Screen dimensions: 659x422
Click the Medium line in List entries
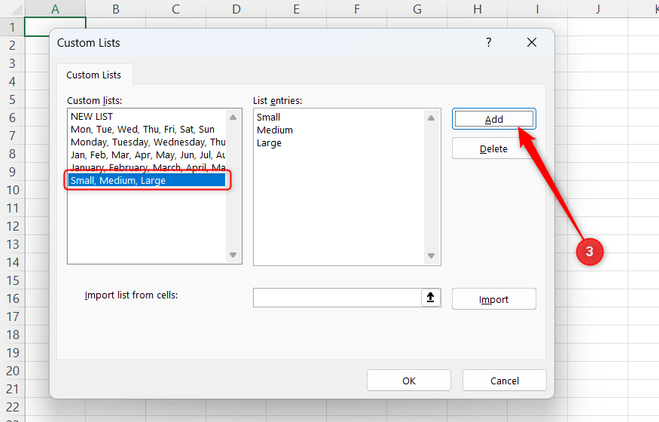(275, 130)
